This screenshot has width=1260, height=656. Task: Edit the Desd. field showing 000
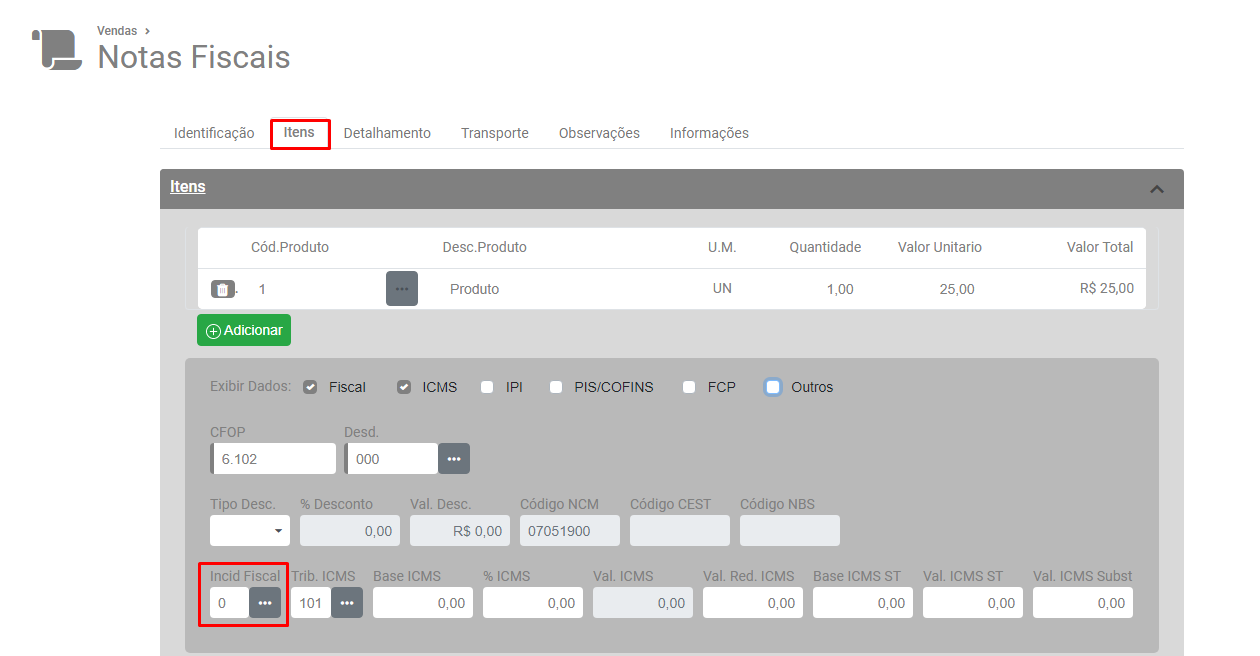pos(391,458)
